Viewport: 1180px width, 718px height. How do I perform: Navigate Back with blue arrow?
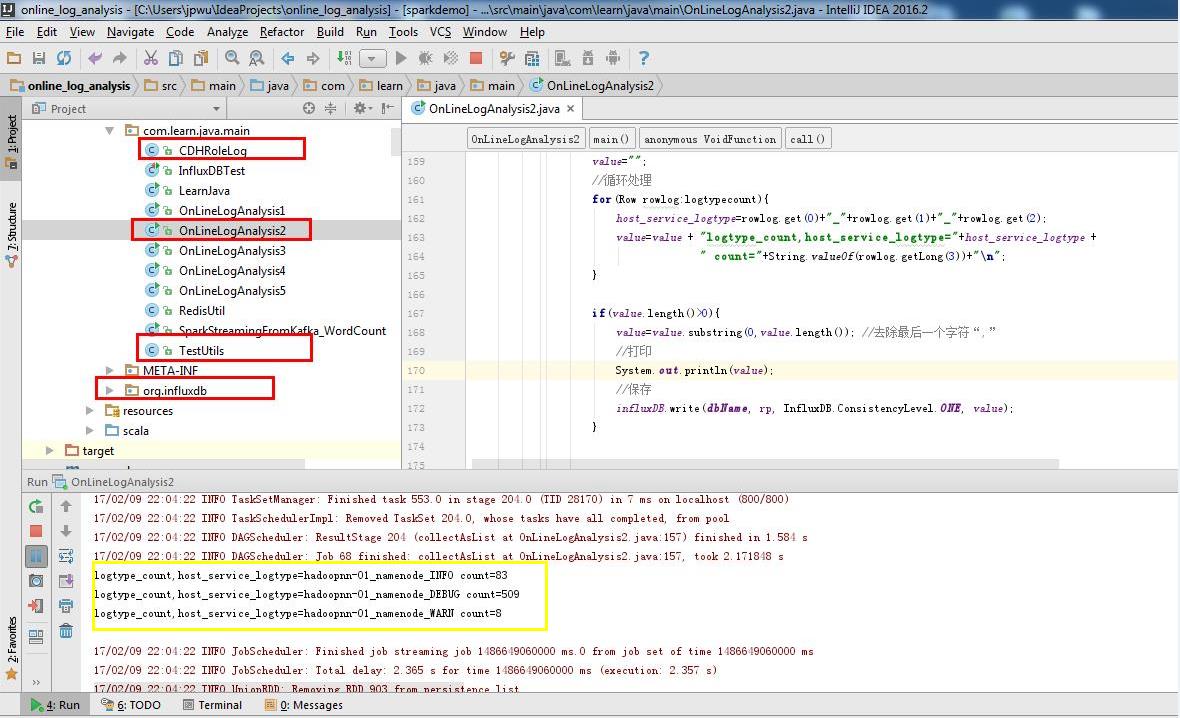(287, 58)
